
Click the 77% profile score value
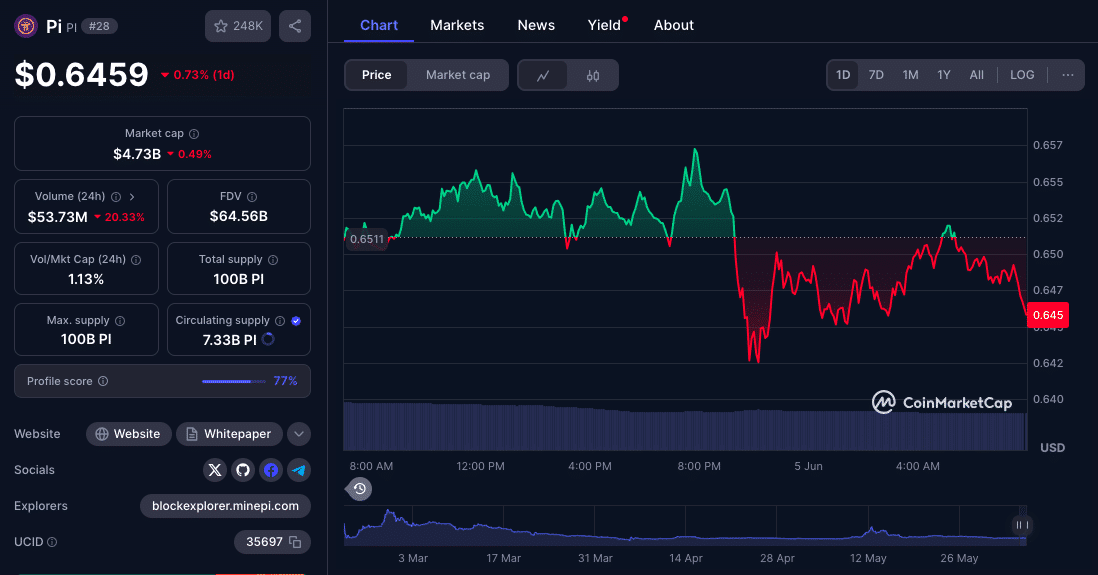pyautogui.click(x=286, y=381)
